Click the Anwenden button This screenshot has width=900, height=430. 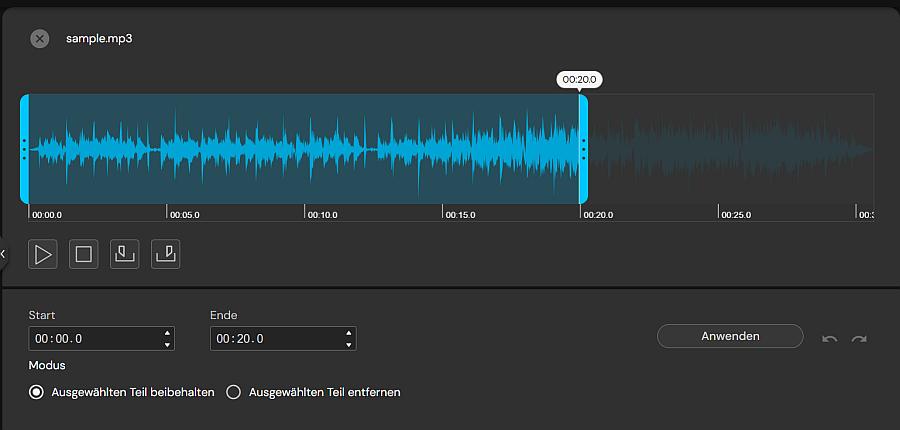coord(730,336)
